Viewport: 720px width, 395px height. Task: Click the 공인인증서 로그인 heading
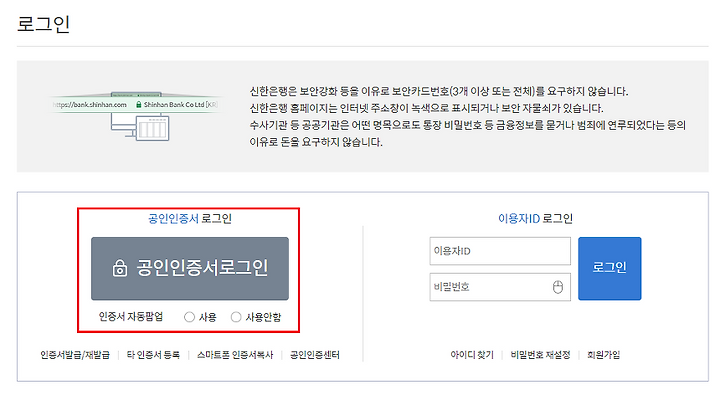(x=190, y=219)
